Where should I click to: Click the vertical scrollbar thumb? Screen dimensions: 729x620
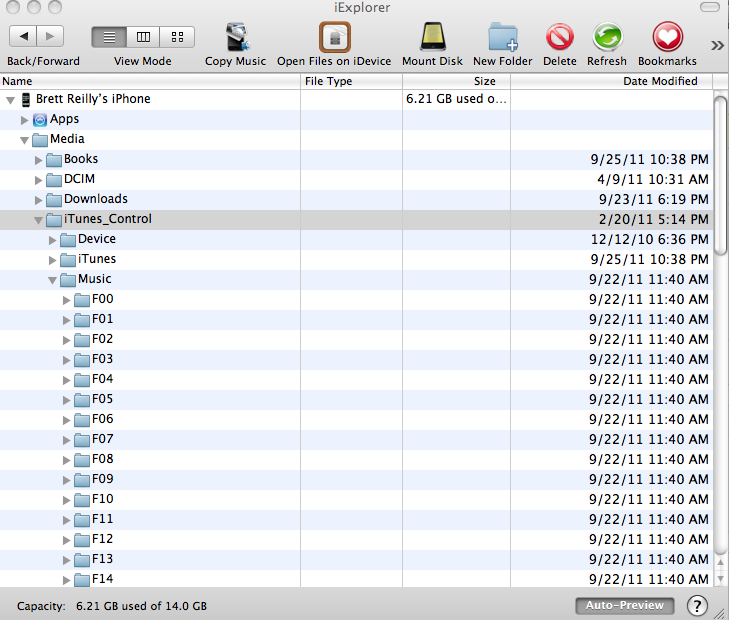pyautogui.click(x=720, y=176)
